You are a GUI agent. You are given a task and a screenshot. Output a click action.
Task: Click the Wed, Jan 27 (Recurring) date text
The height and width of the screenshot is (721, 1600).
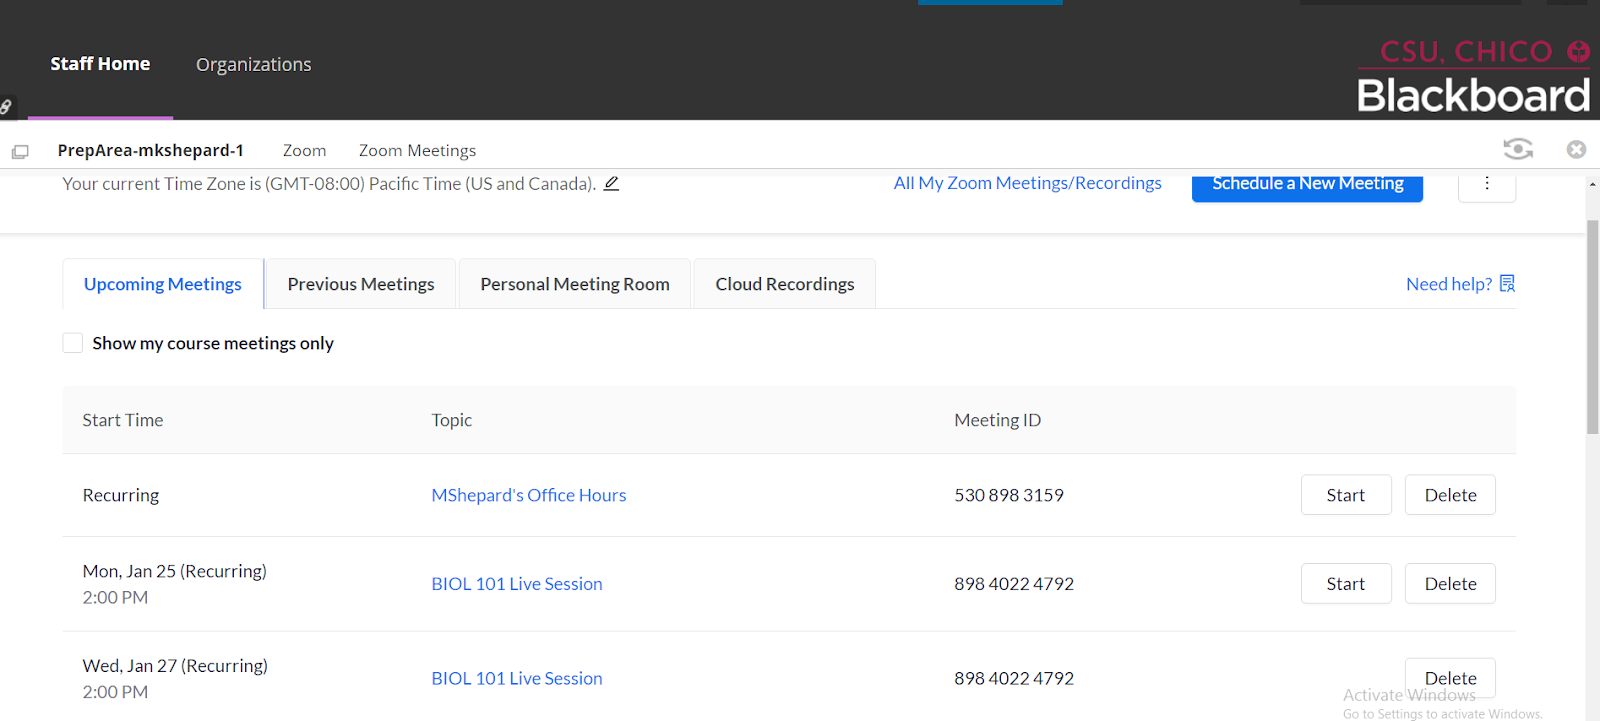[175, 665]
